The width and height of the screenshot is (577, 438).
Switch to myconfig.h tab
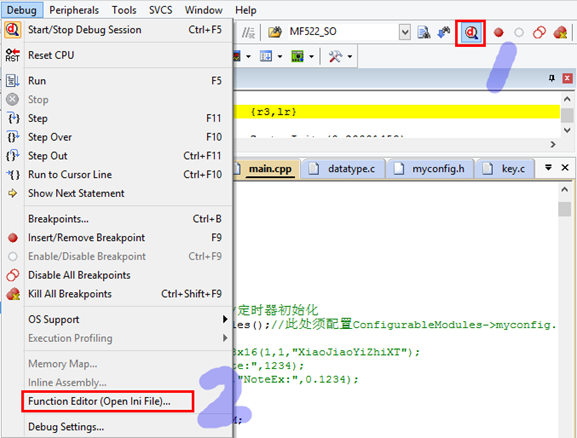tap(430, 169)
